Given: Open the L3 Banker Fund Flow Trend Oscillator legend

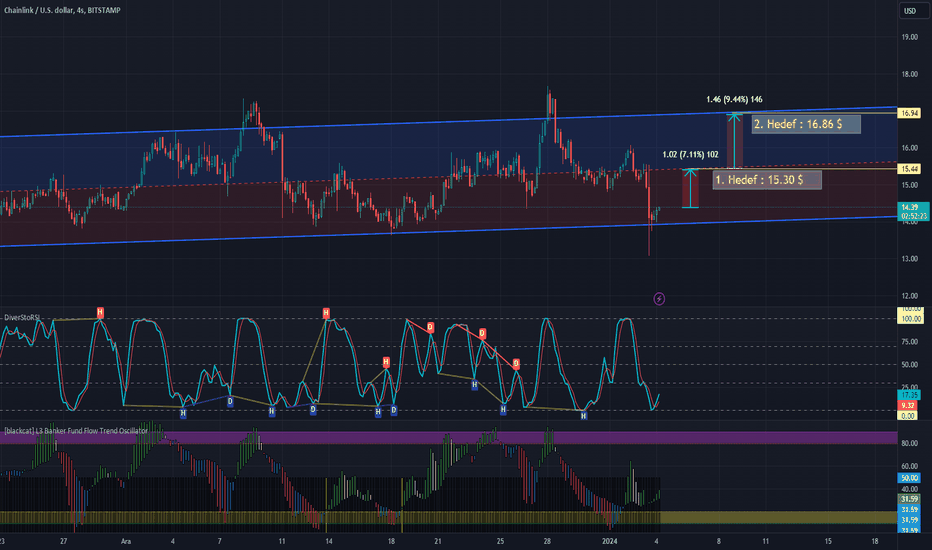Looking at the screenshot, I should click(75, 430).
